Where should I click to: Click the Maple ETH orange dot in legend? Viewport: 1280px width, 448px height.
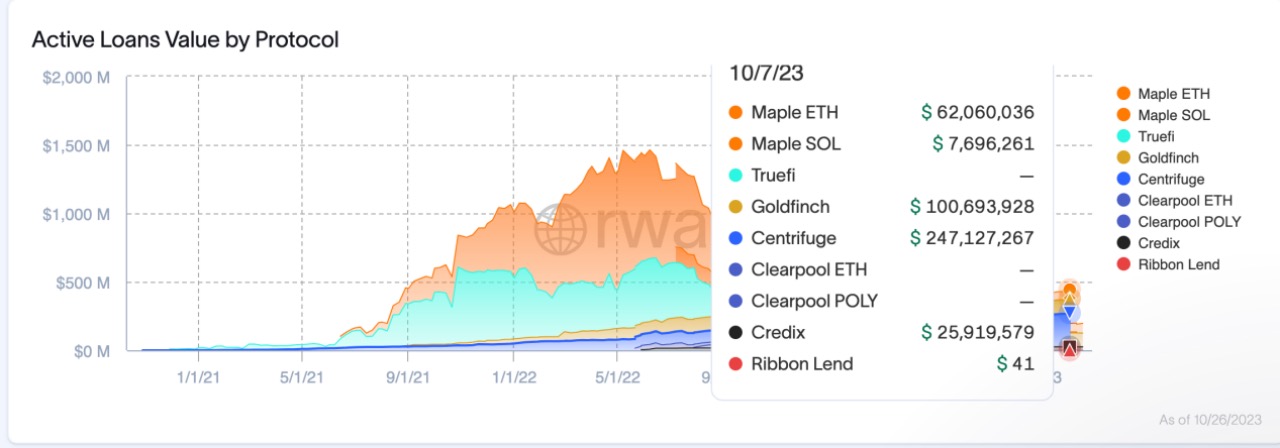[x=1124, y=94]
